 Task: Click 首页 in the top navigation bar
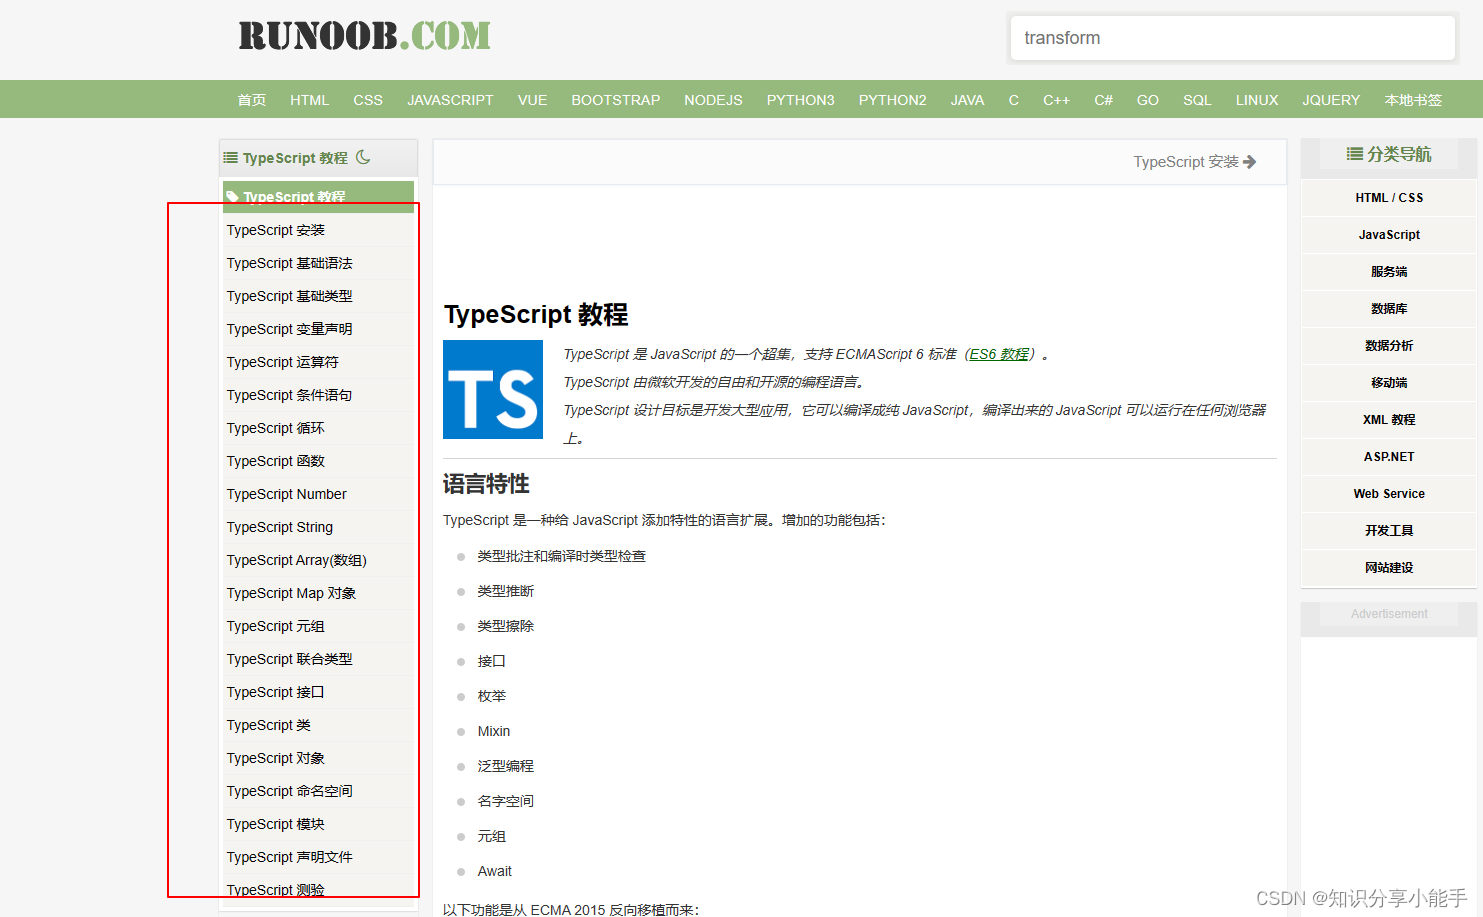(x=251, y=99)
